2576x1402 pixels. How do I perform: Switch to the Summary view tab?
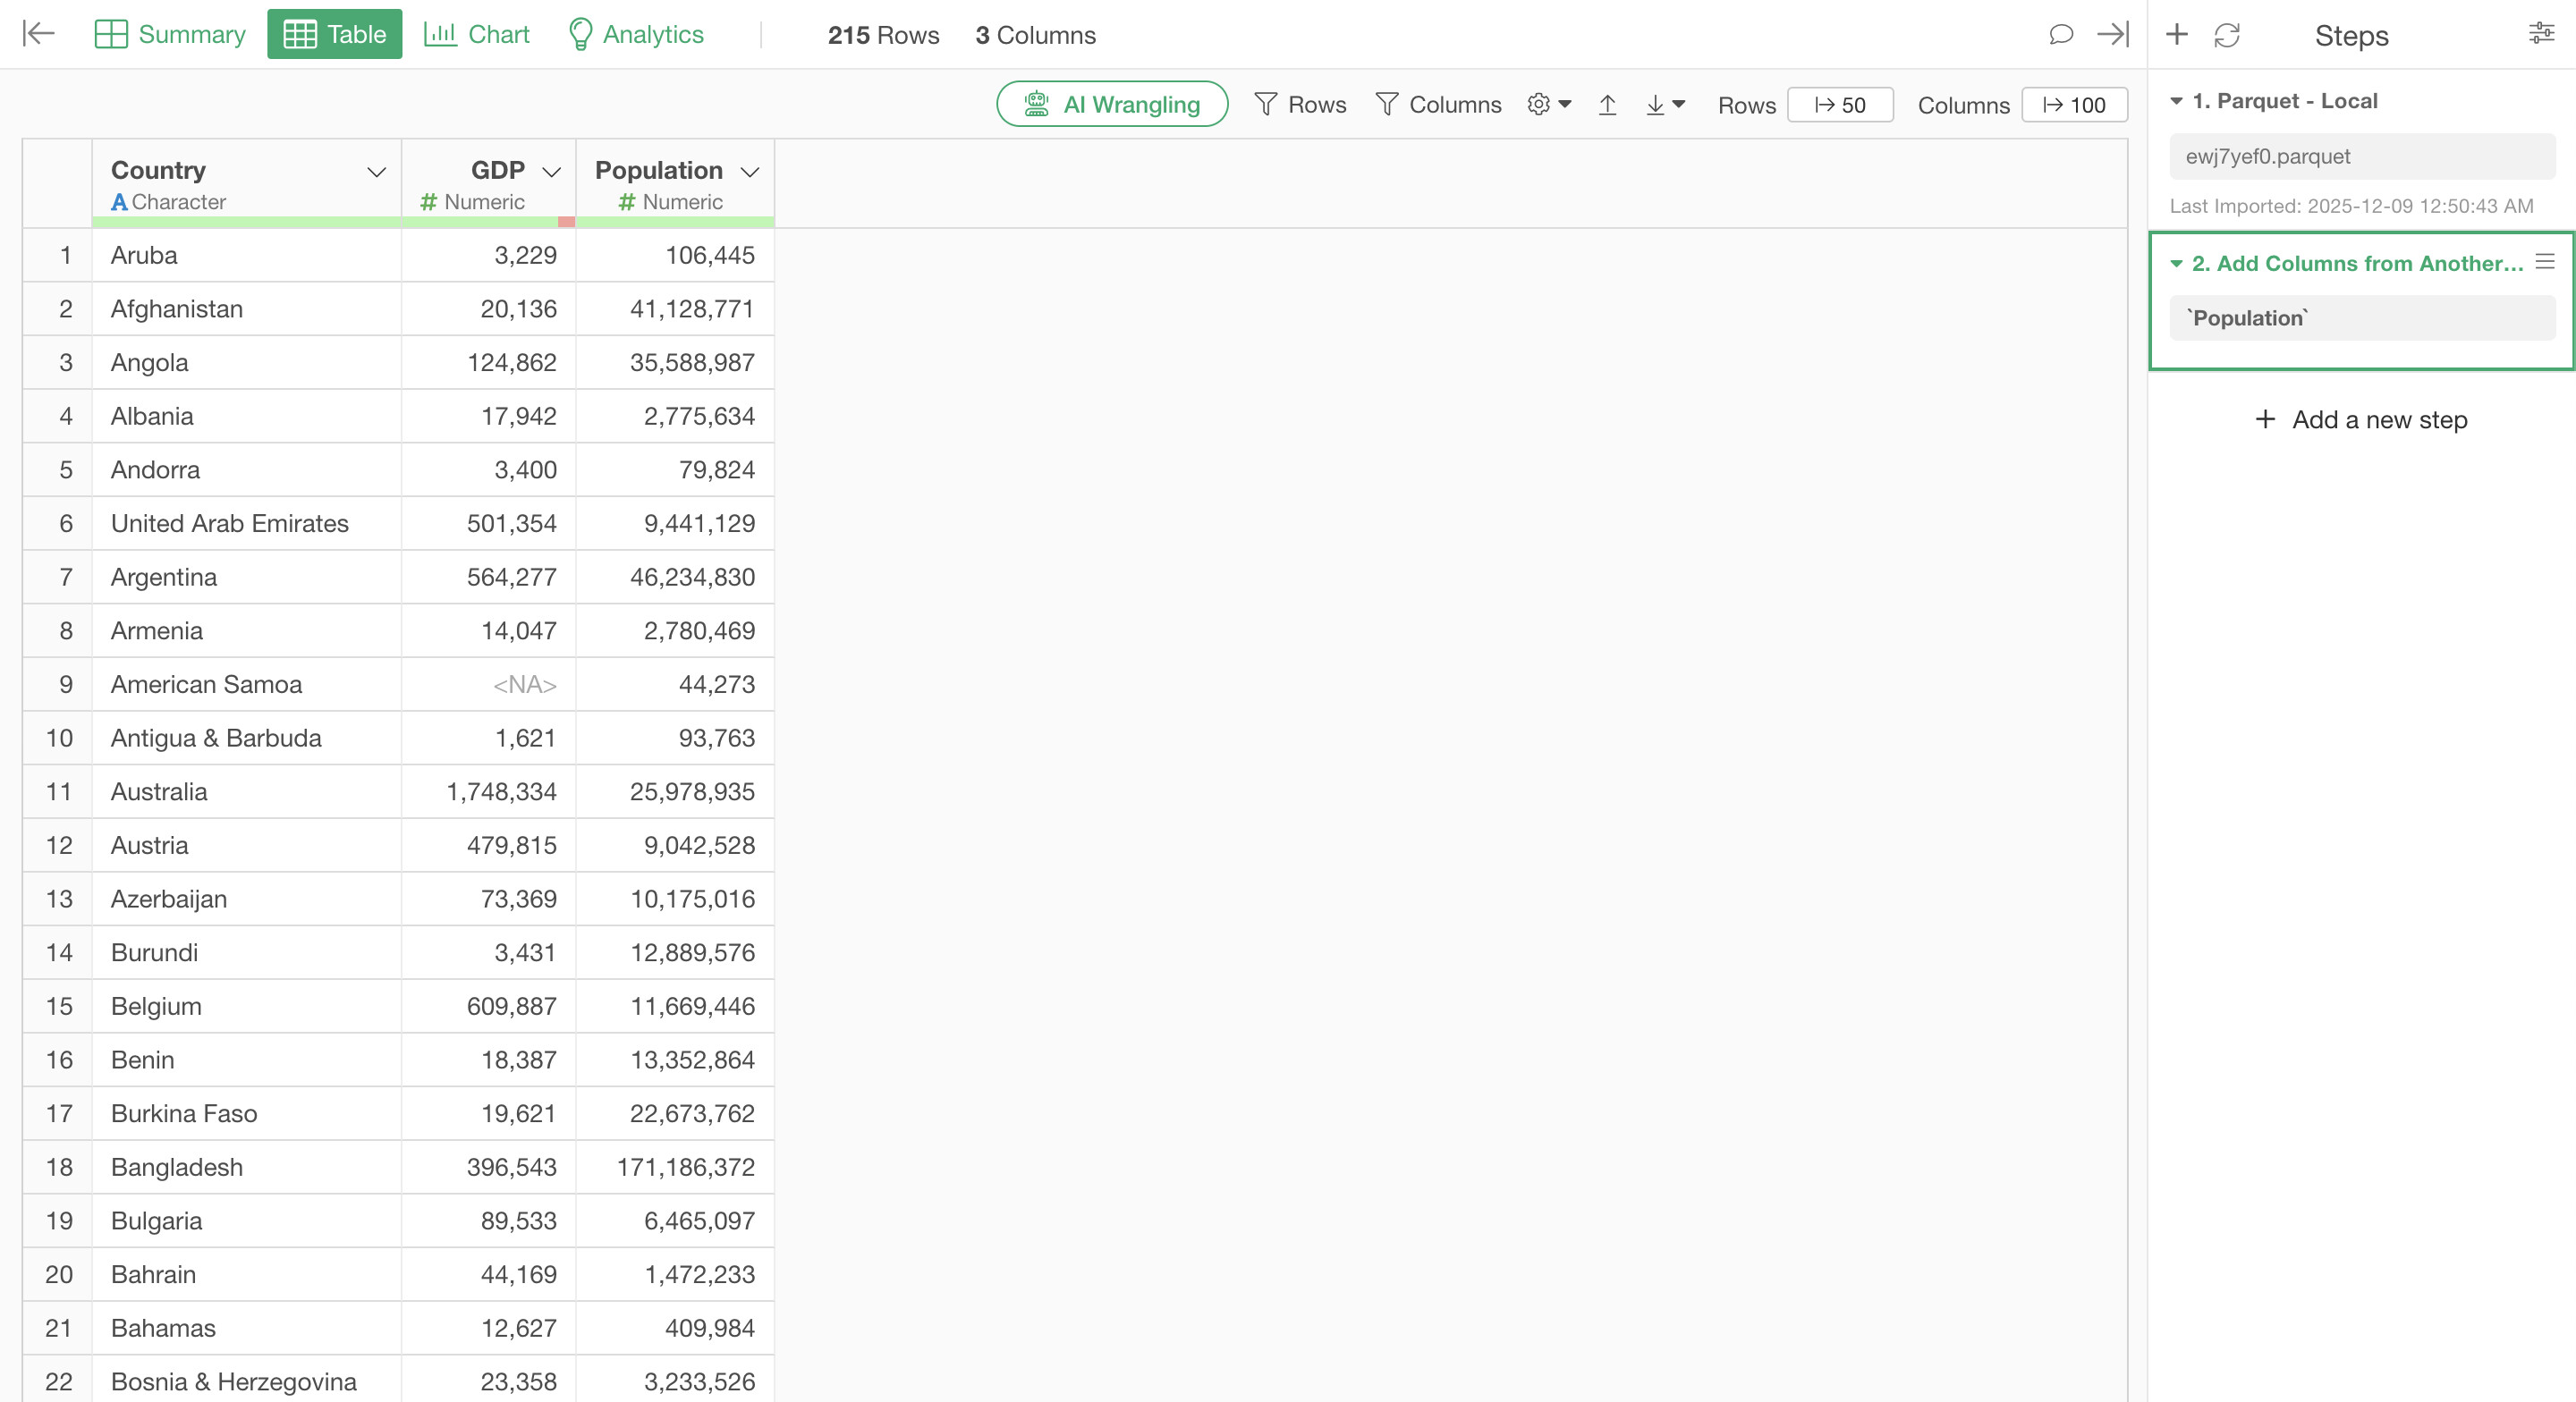coord(170,35)
